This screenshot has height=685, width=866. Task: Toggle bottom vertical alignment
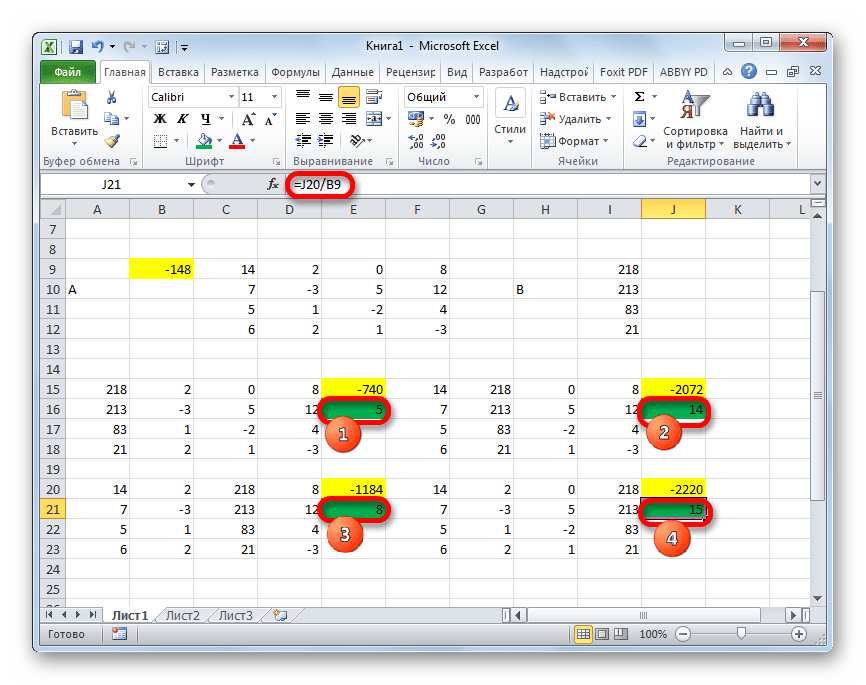click(x=348, y=97)
